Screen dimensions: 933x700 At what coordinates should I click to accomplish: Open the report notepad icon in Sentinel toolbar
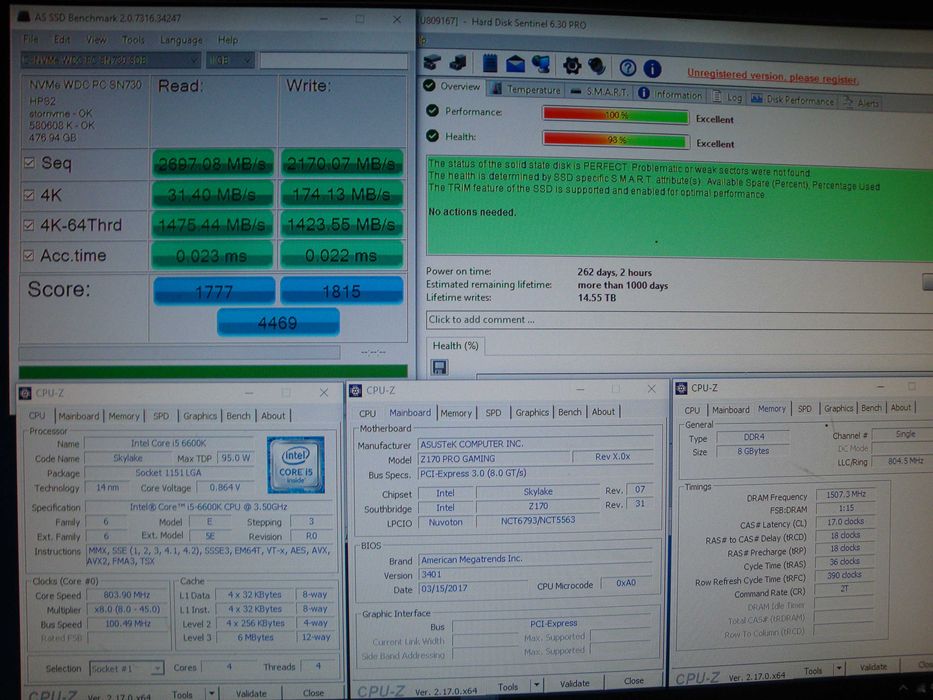click(x=490, y=62)
